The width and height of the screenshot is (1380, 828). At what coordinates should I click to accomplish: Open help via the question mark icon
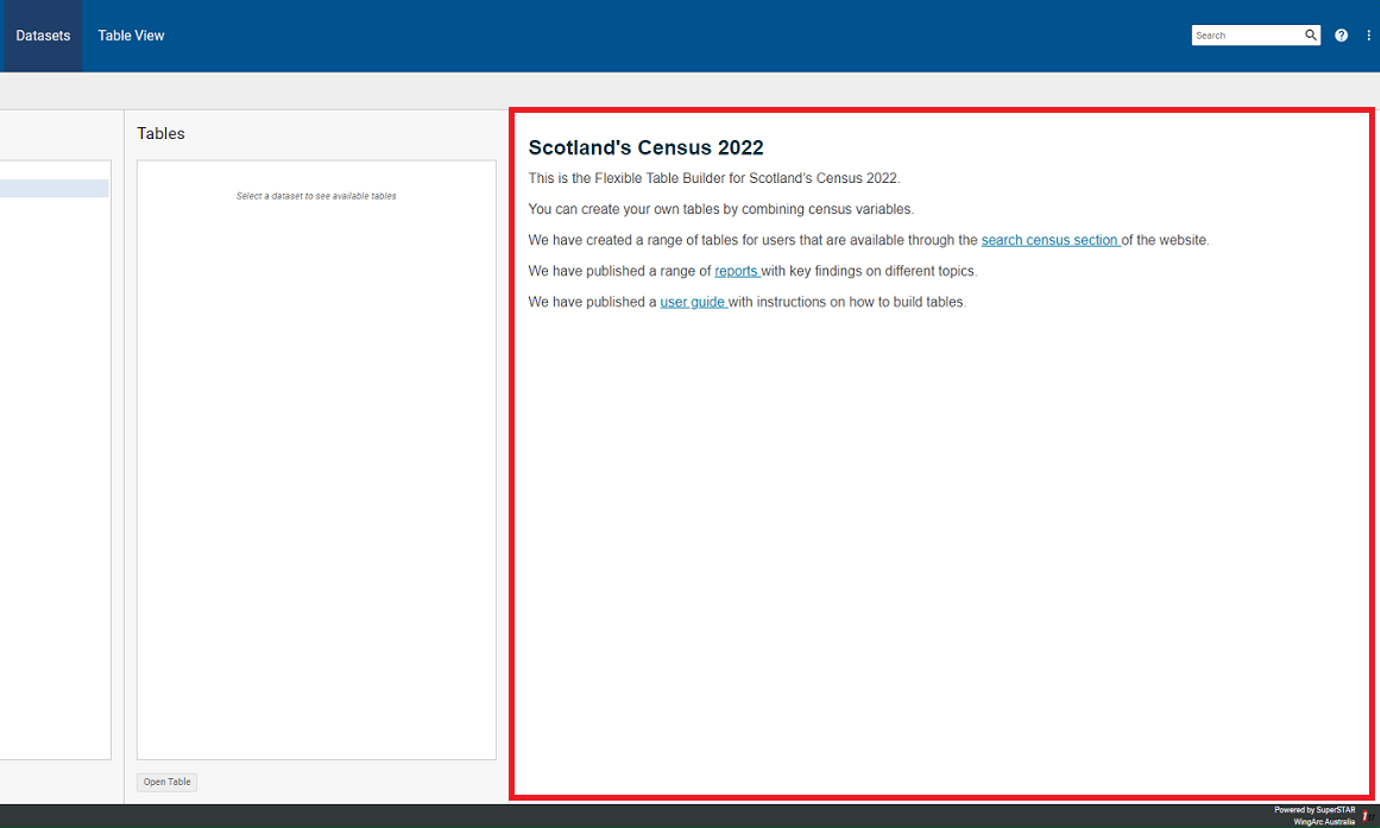[x=1341, y=35]
